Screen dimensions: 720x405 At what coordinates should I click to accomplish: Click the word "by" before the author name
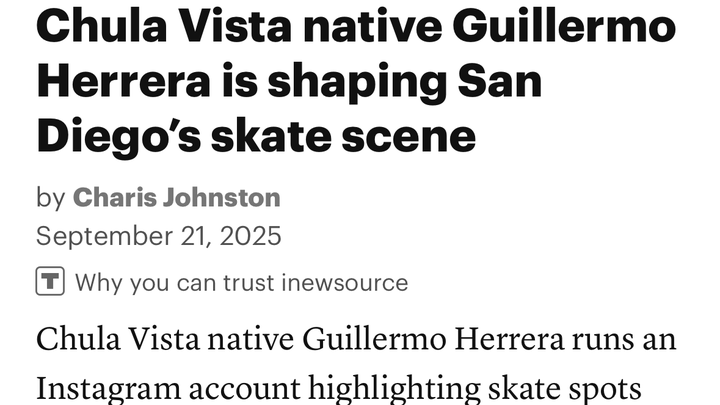pos(50,197)
